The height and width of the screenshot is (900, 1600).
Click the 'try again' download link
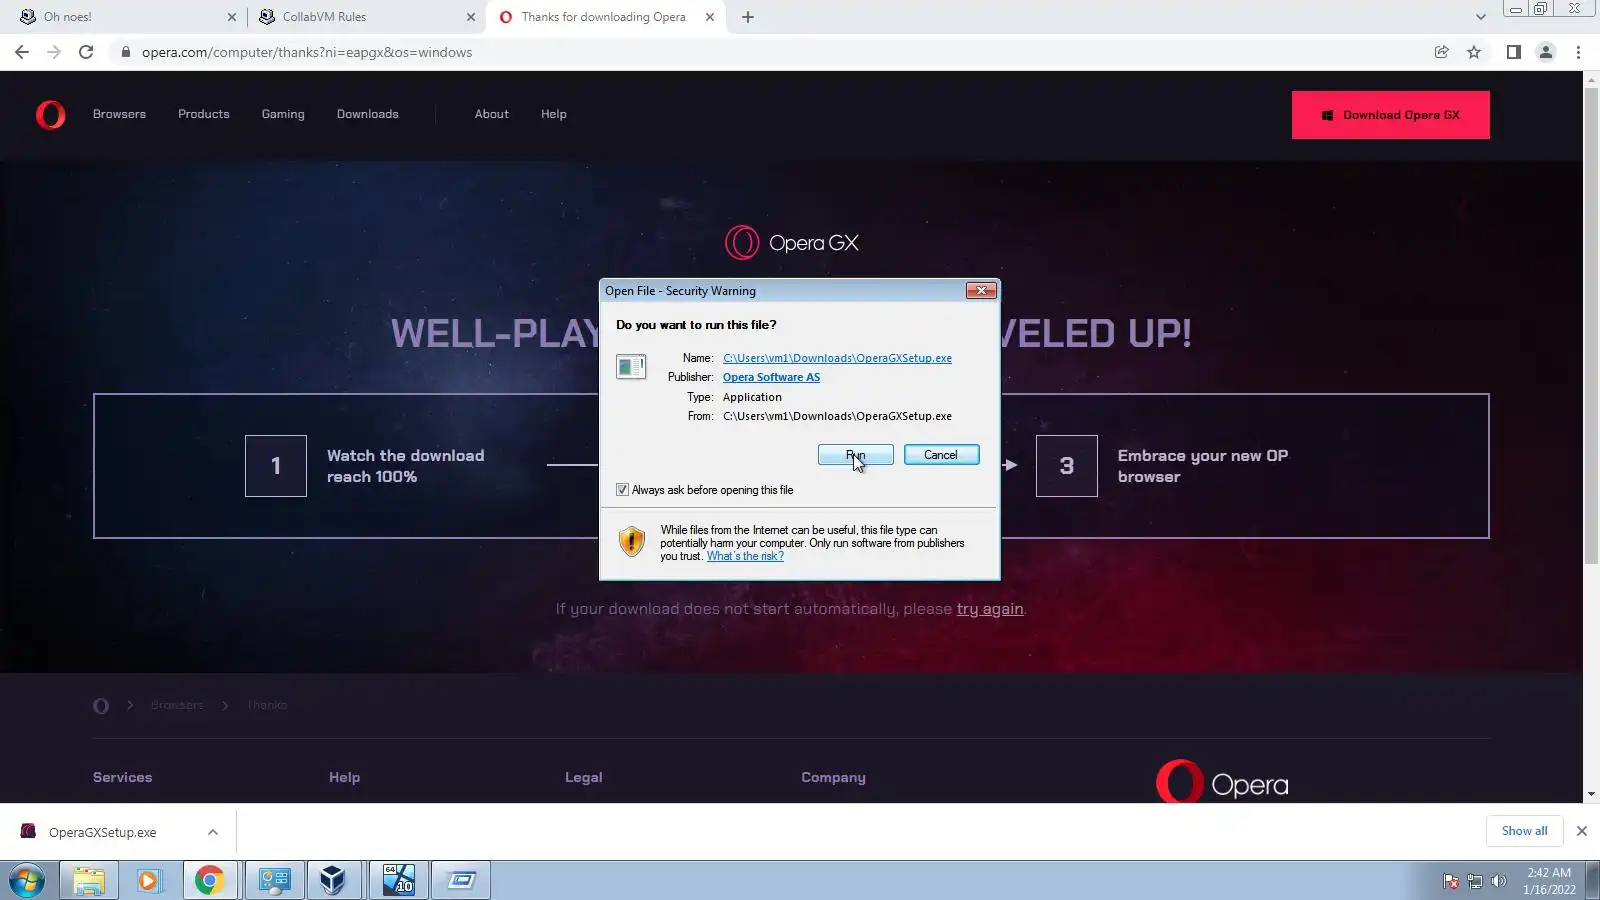(x=990, y=609)
